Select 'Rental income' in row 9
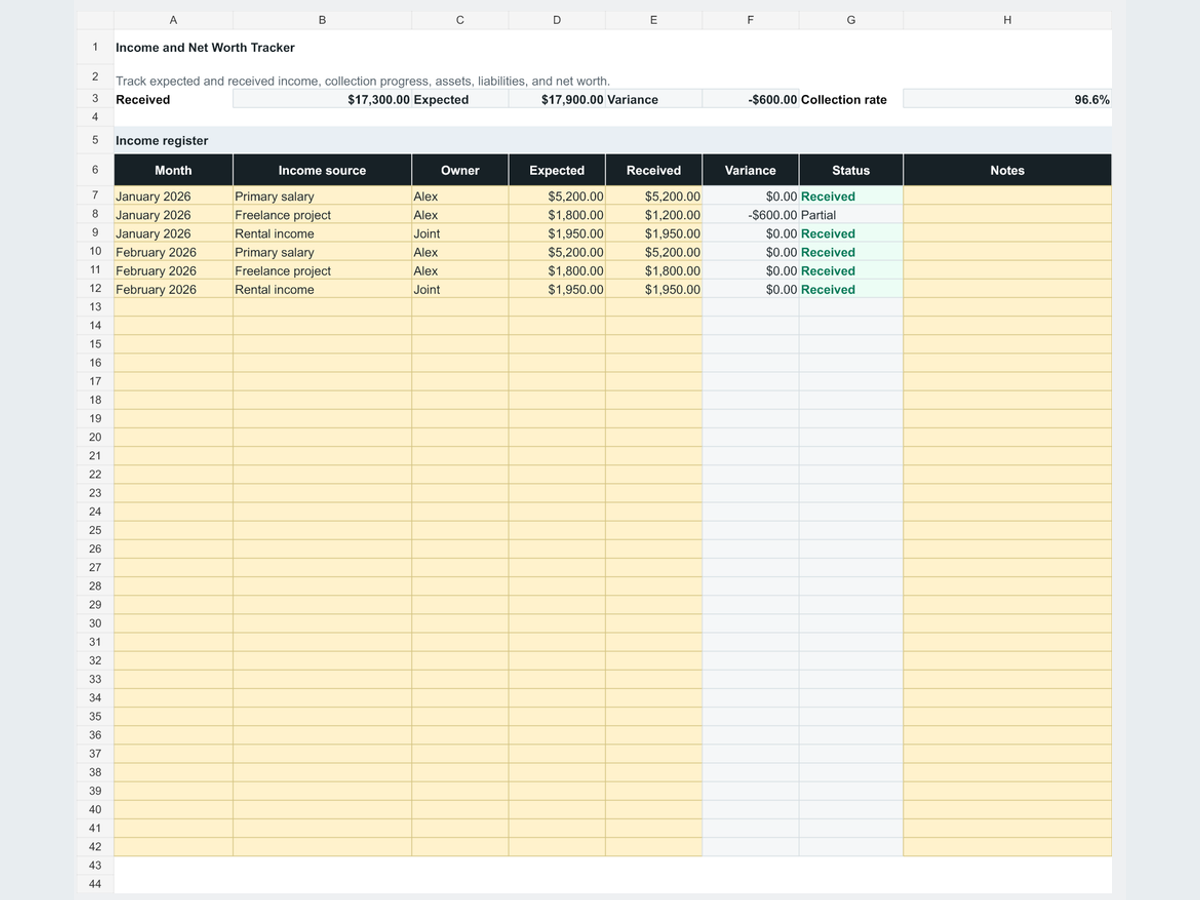The height and width of the screenshot is (900, 1200). [x=322, y=233]
